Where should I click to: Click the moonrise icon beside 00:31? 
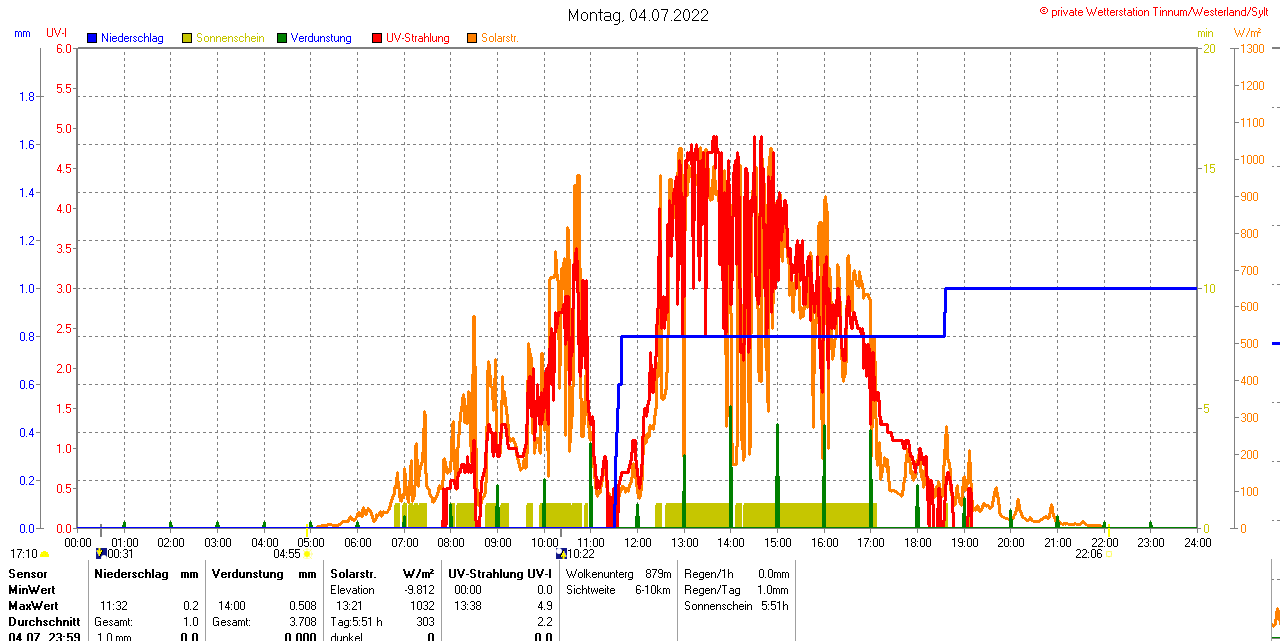pos(100,553)
